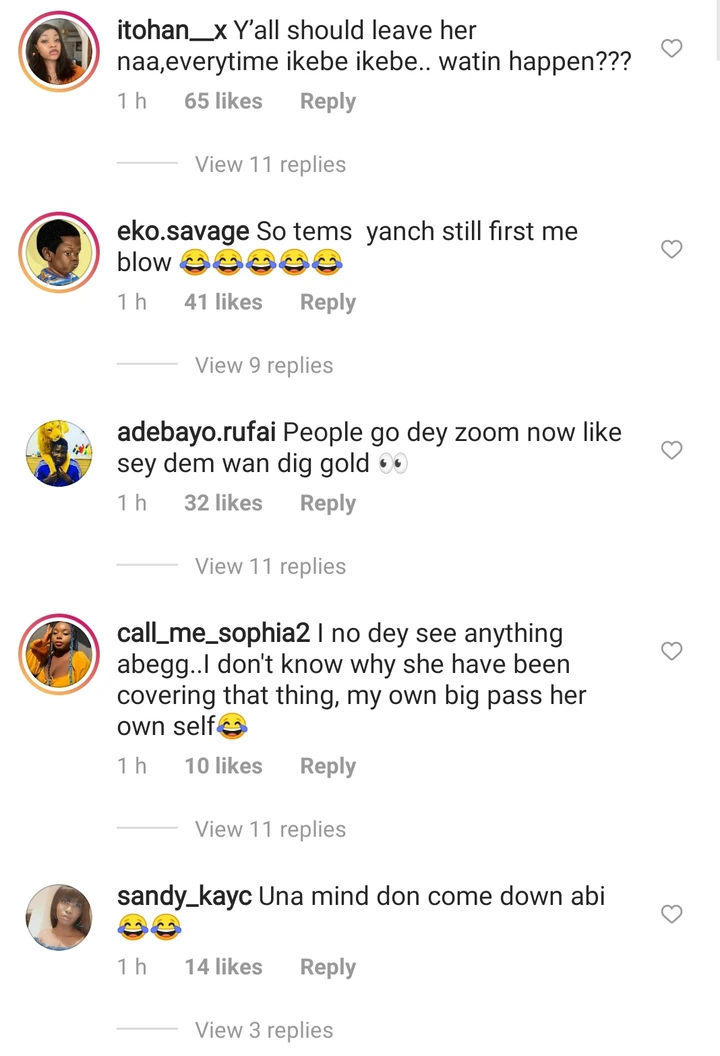
Task: Tap adebayo.rufai's profile photo
Action: [x=58, y=454]
